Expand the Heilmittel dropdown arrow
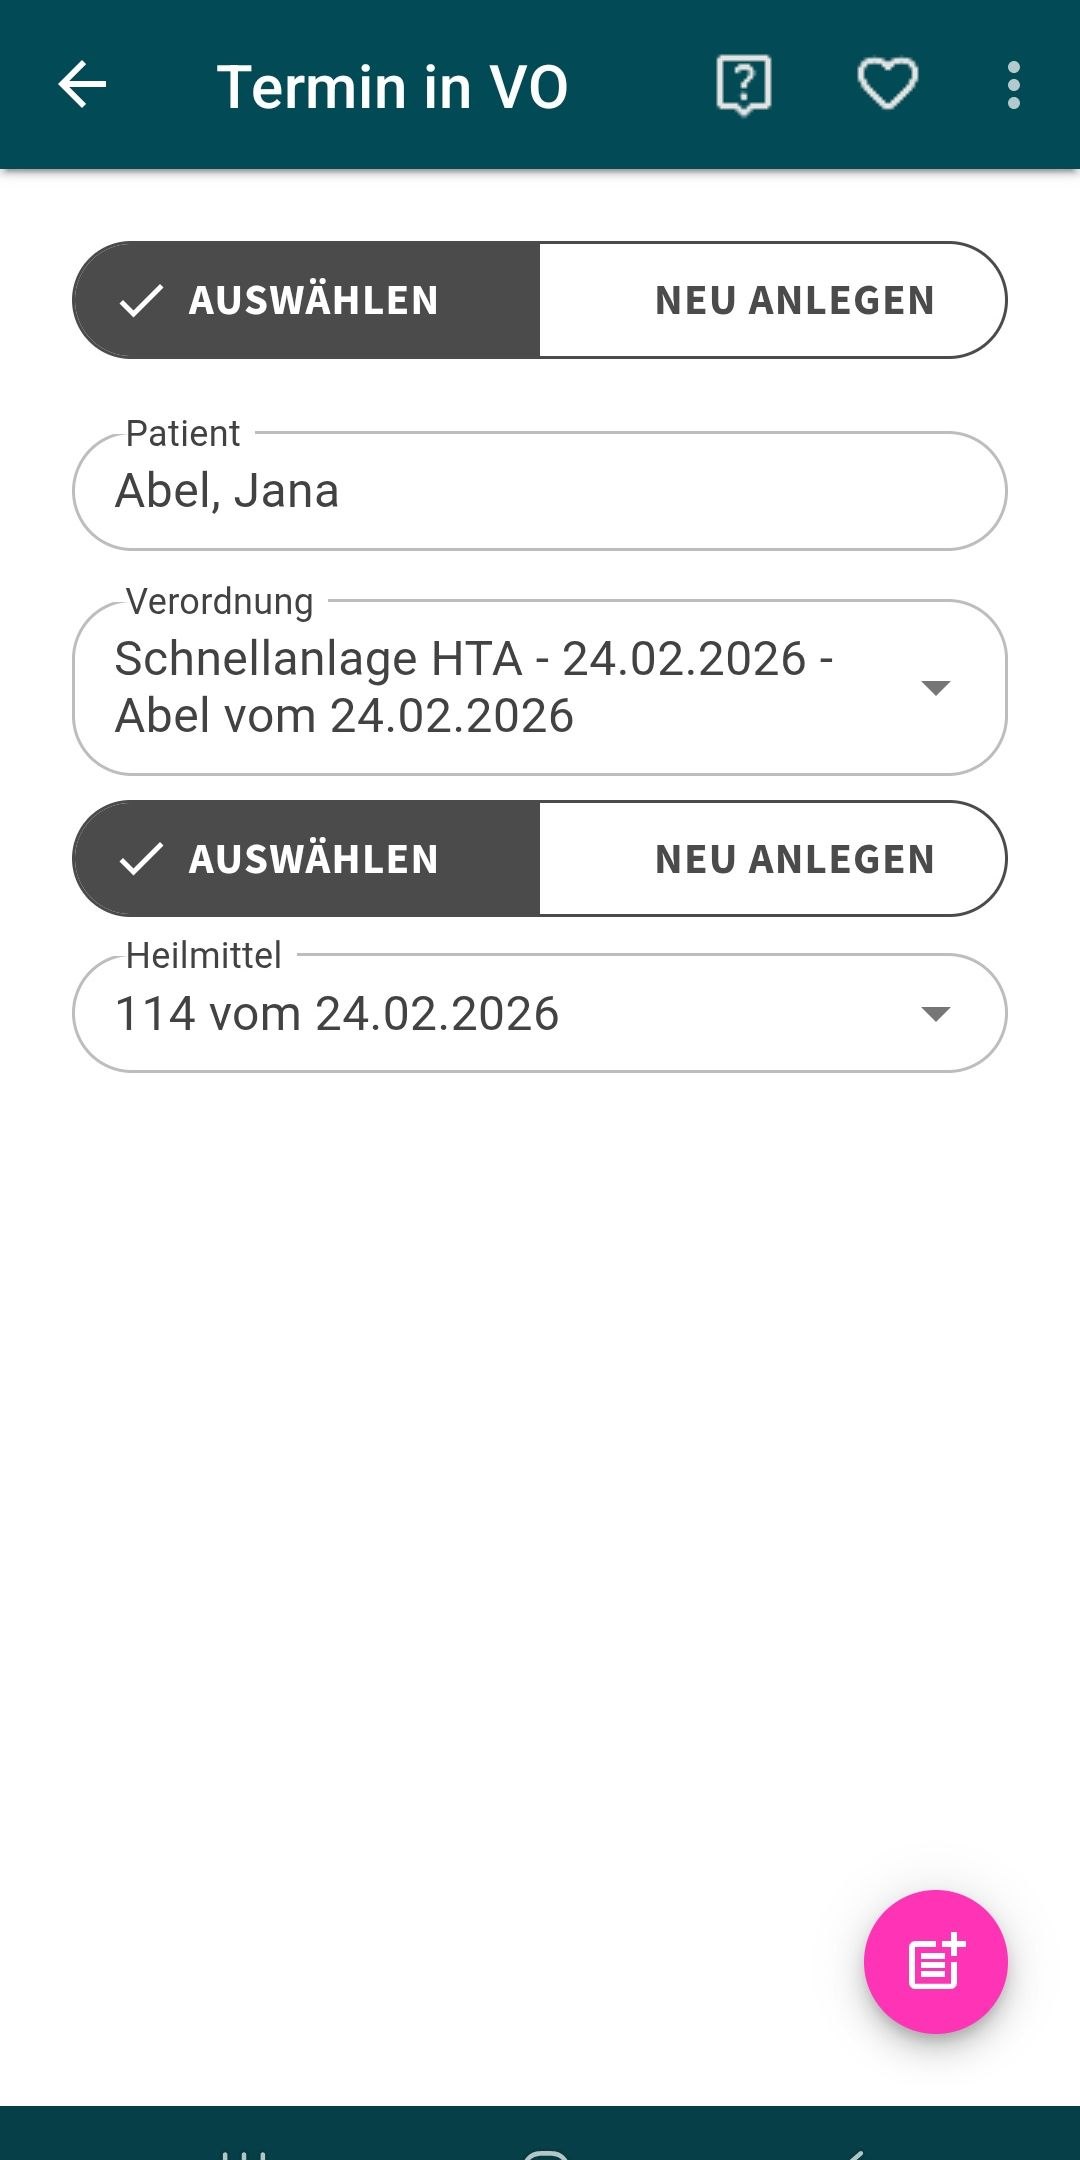The width and height of the screenshot is (1080, 2160). (935, 1014)
